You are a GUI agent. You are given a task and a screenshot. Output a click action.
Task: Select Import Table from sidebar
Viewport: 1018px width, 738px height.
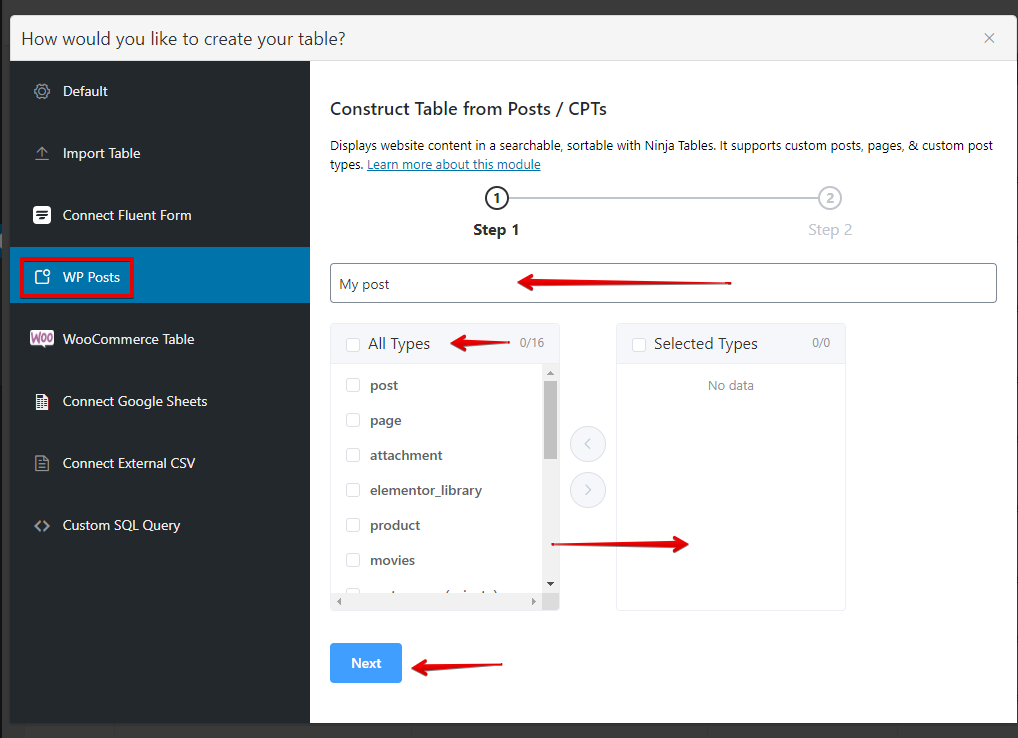click(160, 153)
